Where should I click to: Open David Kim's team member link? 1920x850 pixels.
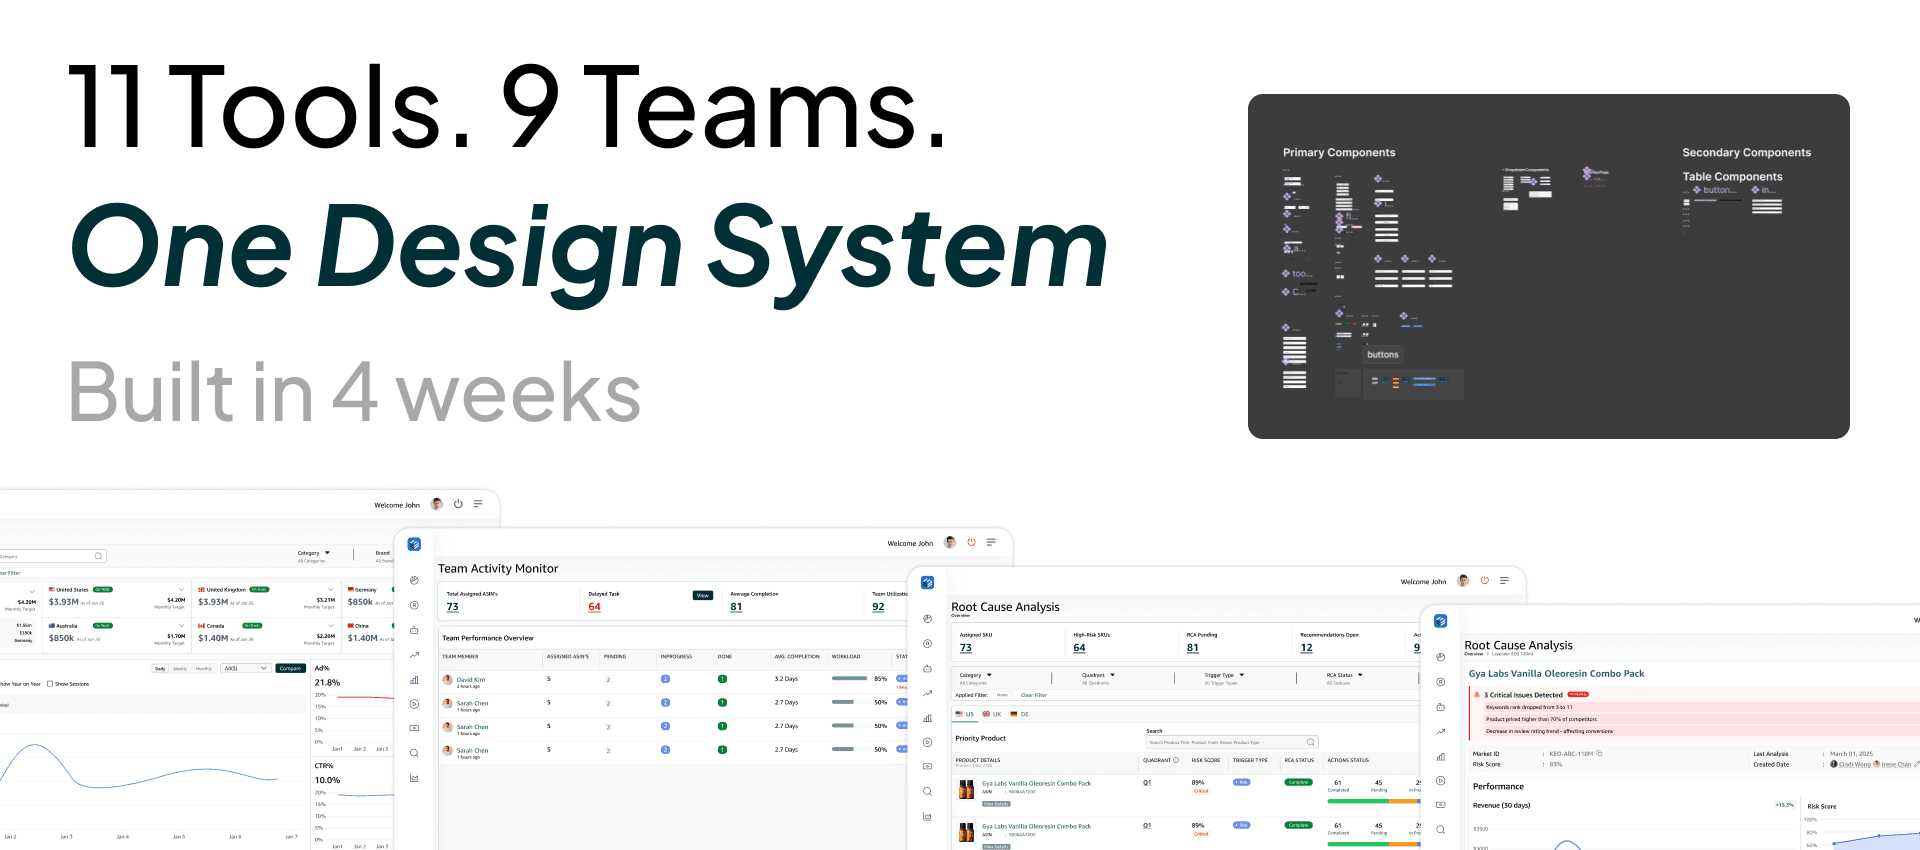pyautogui.click(x=471, y=680)
